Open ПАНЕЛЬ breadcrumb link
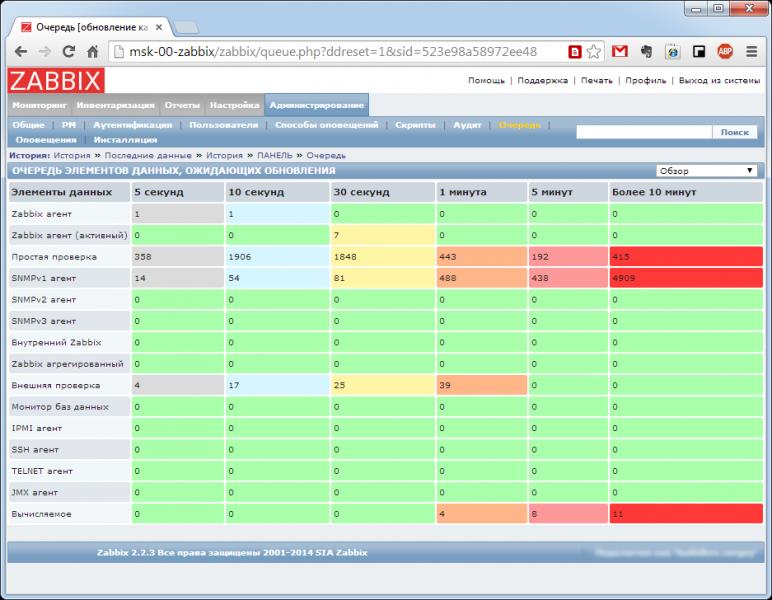Viewport: 772px width, 600px height. click(275, 156)
